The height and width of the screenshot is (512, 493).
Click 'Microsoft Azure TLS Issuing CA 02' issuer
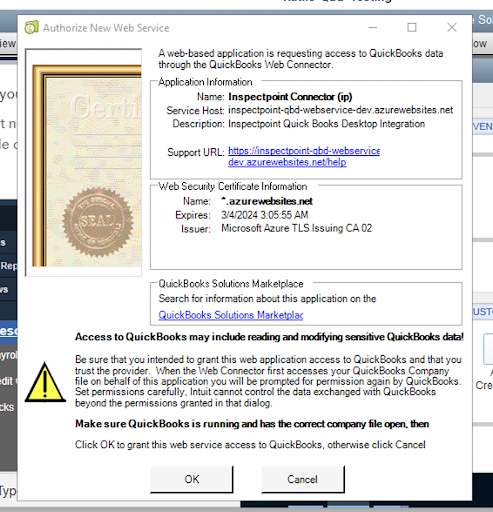[x=296, y=228]
